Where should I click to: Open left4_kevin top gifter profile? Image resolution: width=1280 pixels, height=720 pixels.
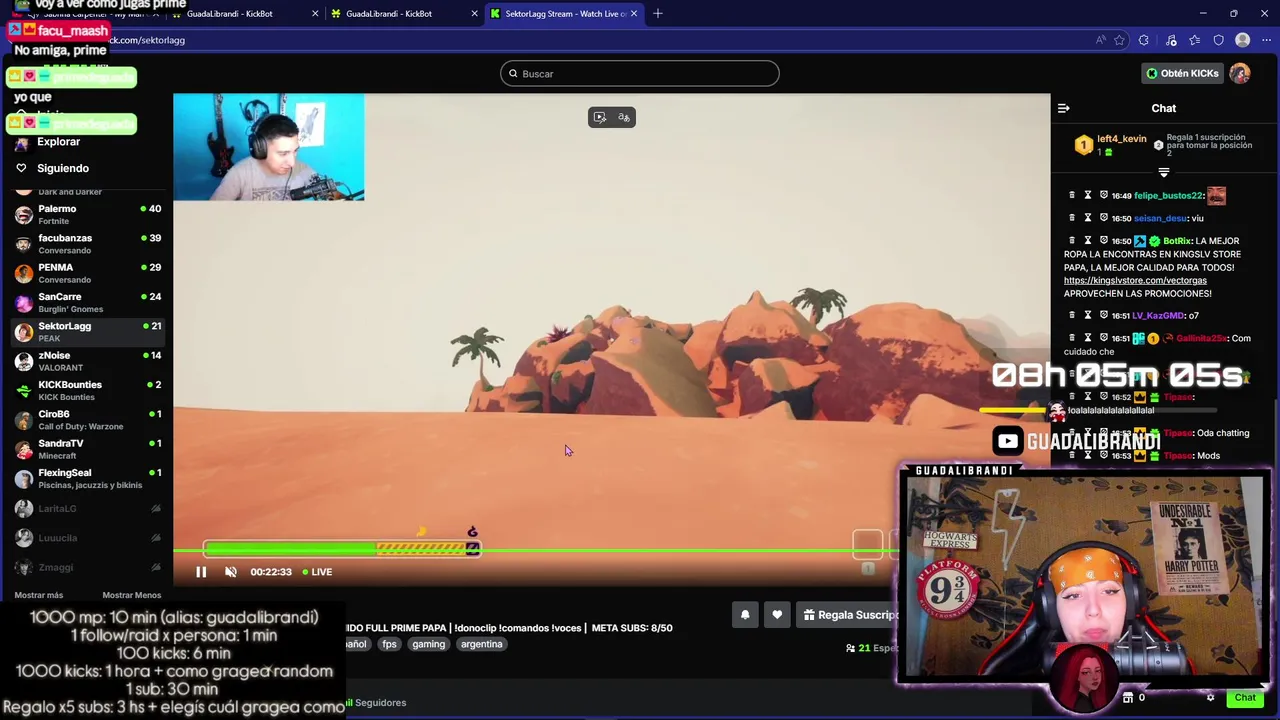[1121, 139]
